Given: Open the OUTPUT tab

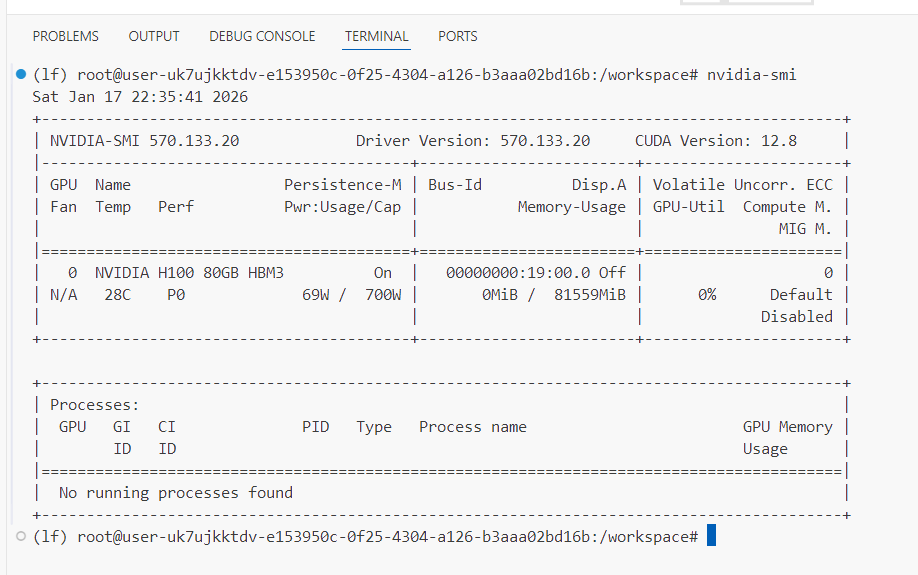Looking at the screenshot, I should point(154,36).
